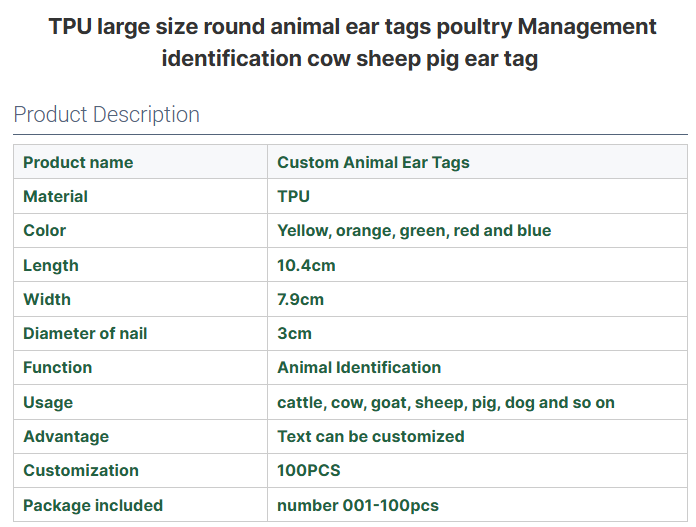Select the Length label cell

tap(51, 265)
